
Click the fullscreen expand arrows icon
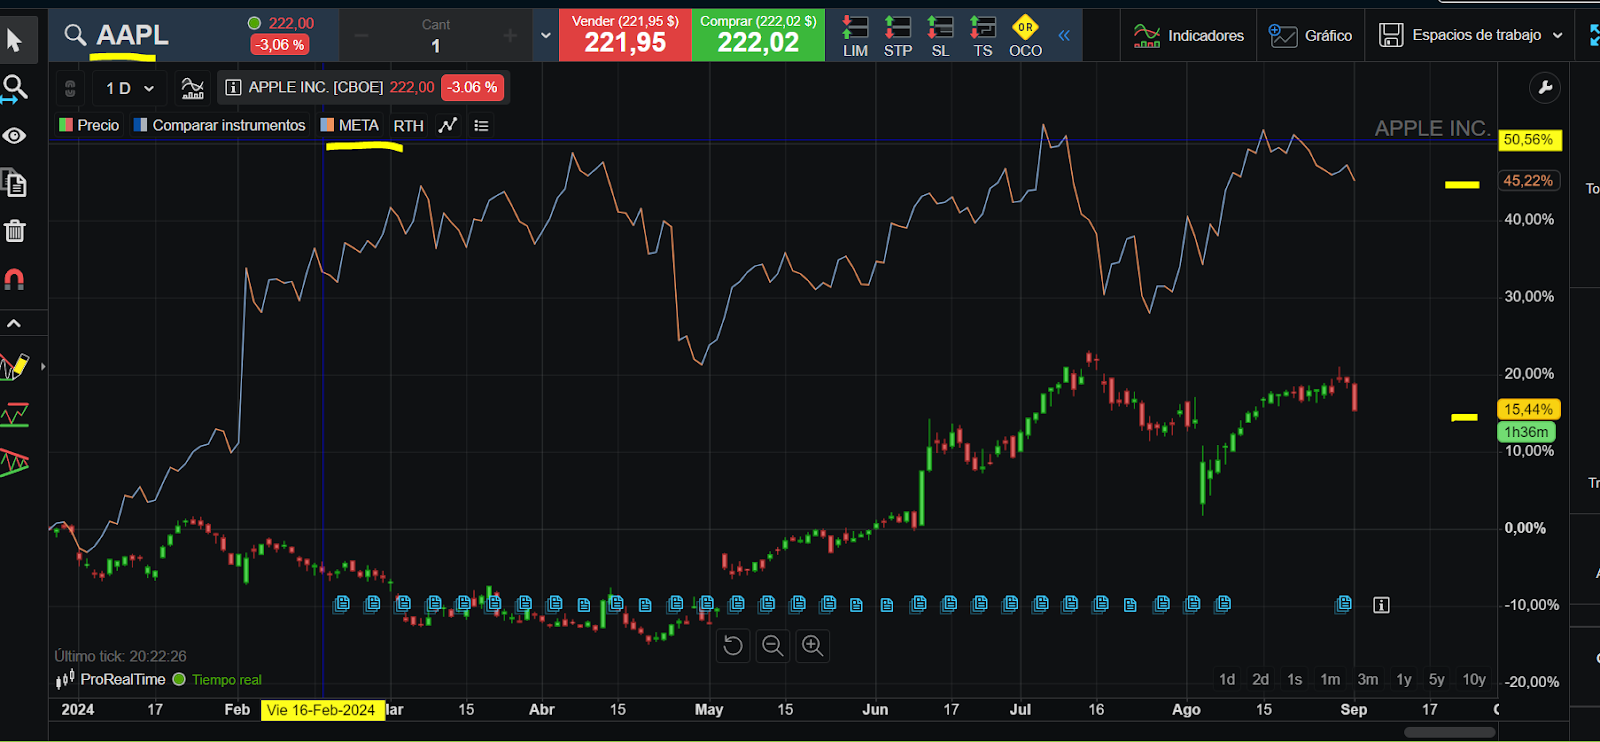pos(1593,36)
